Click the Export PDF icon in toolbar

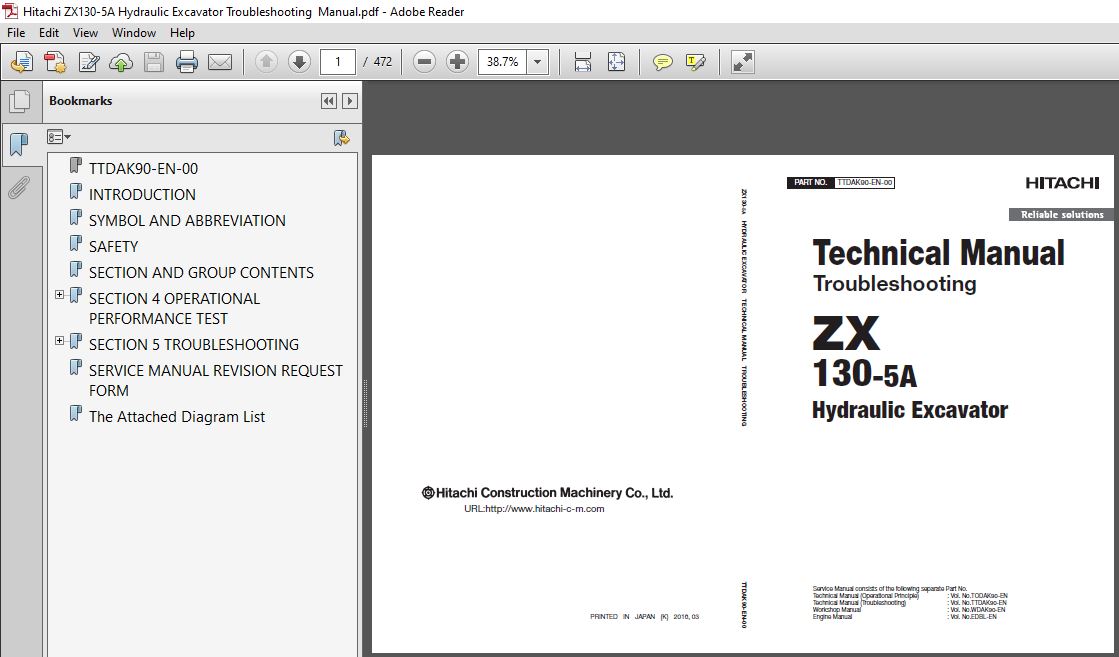pos(55,62)
